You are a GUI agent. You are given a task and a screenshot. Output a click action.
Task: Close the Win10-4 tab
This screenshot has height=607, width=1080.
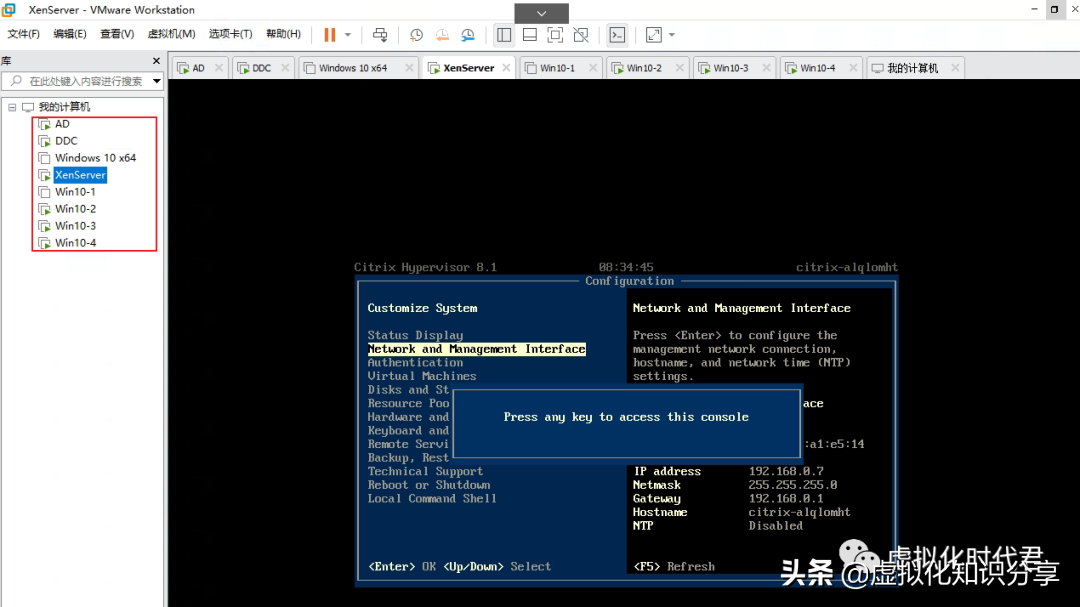pyautogui.click(x=853, y=68)
